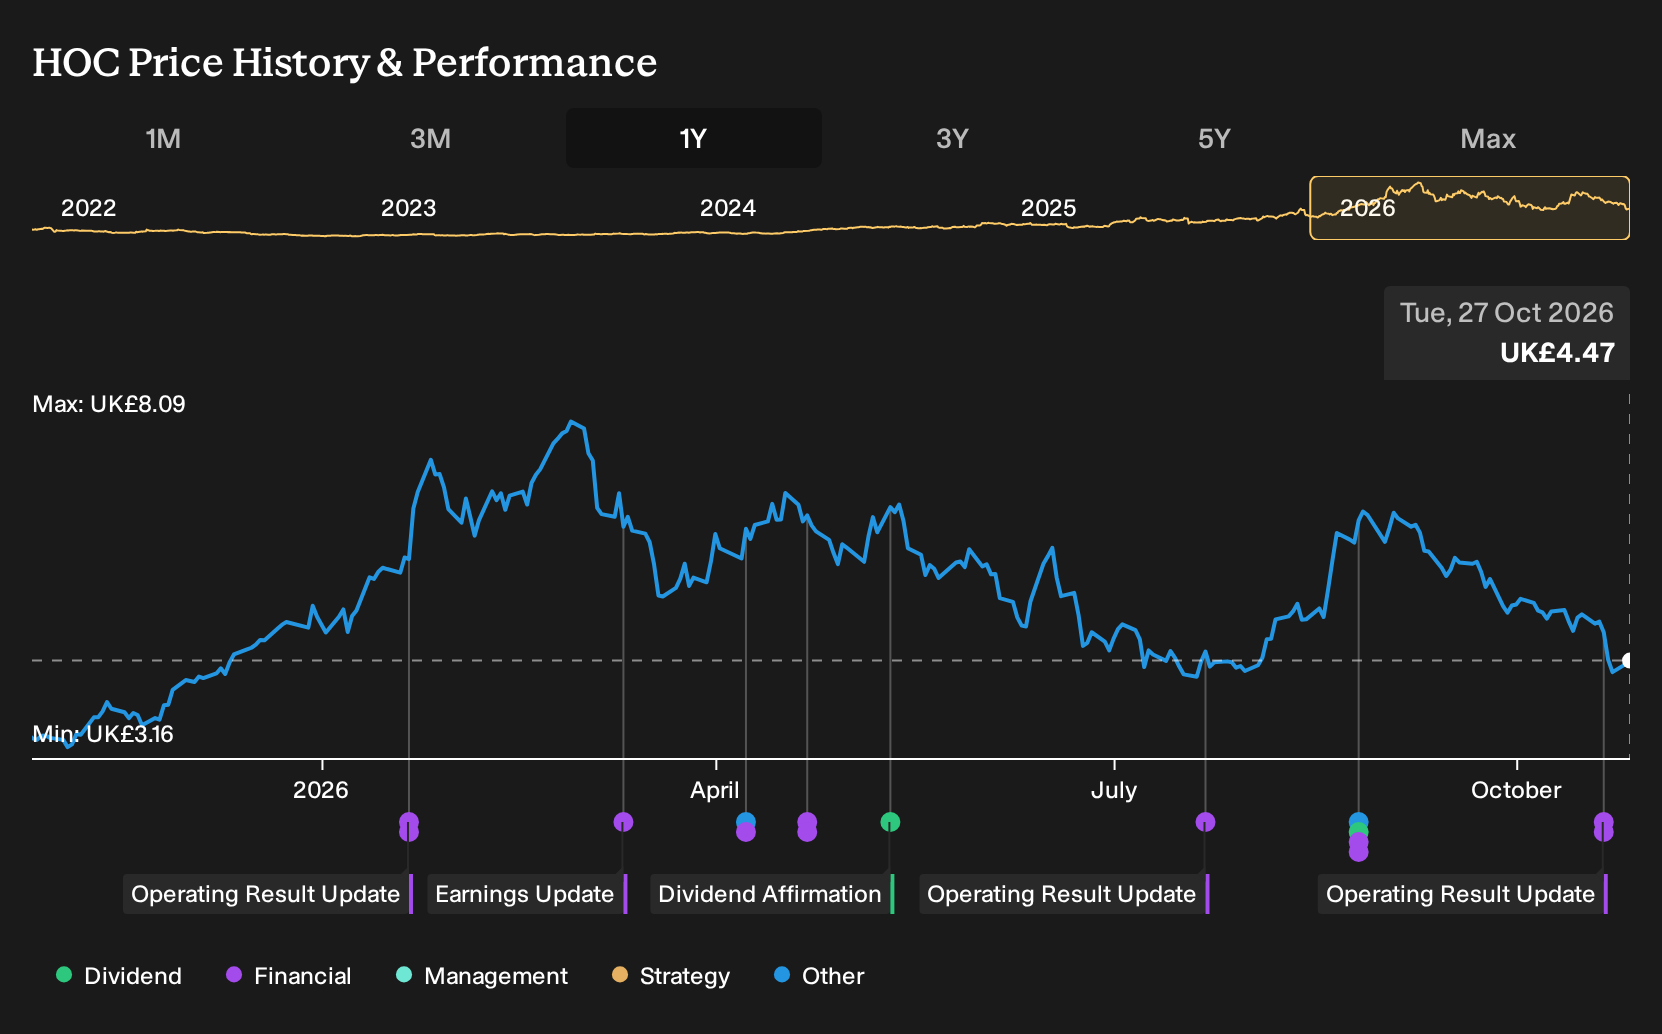Click the 2025 year on the overview chart
Viewport: 1662px width, 1034px height.
coord(1048,208)
